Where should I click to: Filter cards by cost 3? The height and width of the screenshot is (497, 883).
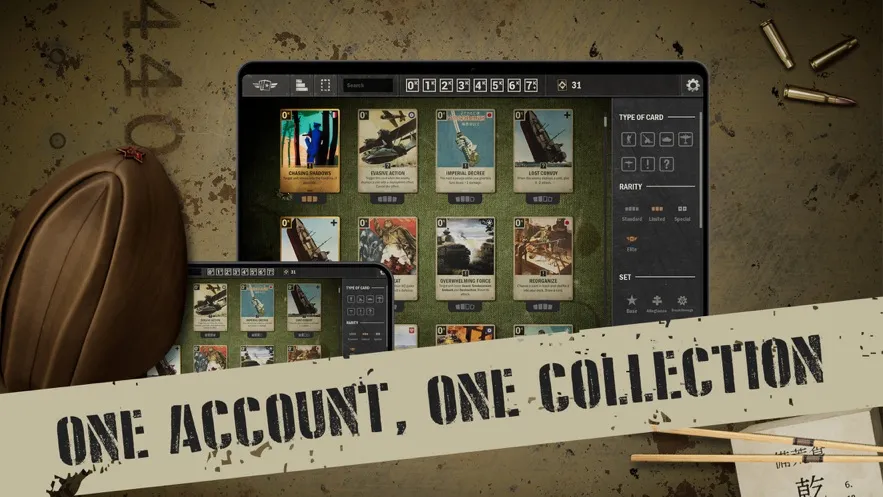(x=463, y=85)
